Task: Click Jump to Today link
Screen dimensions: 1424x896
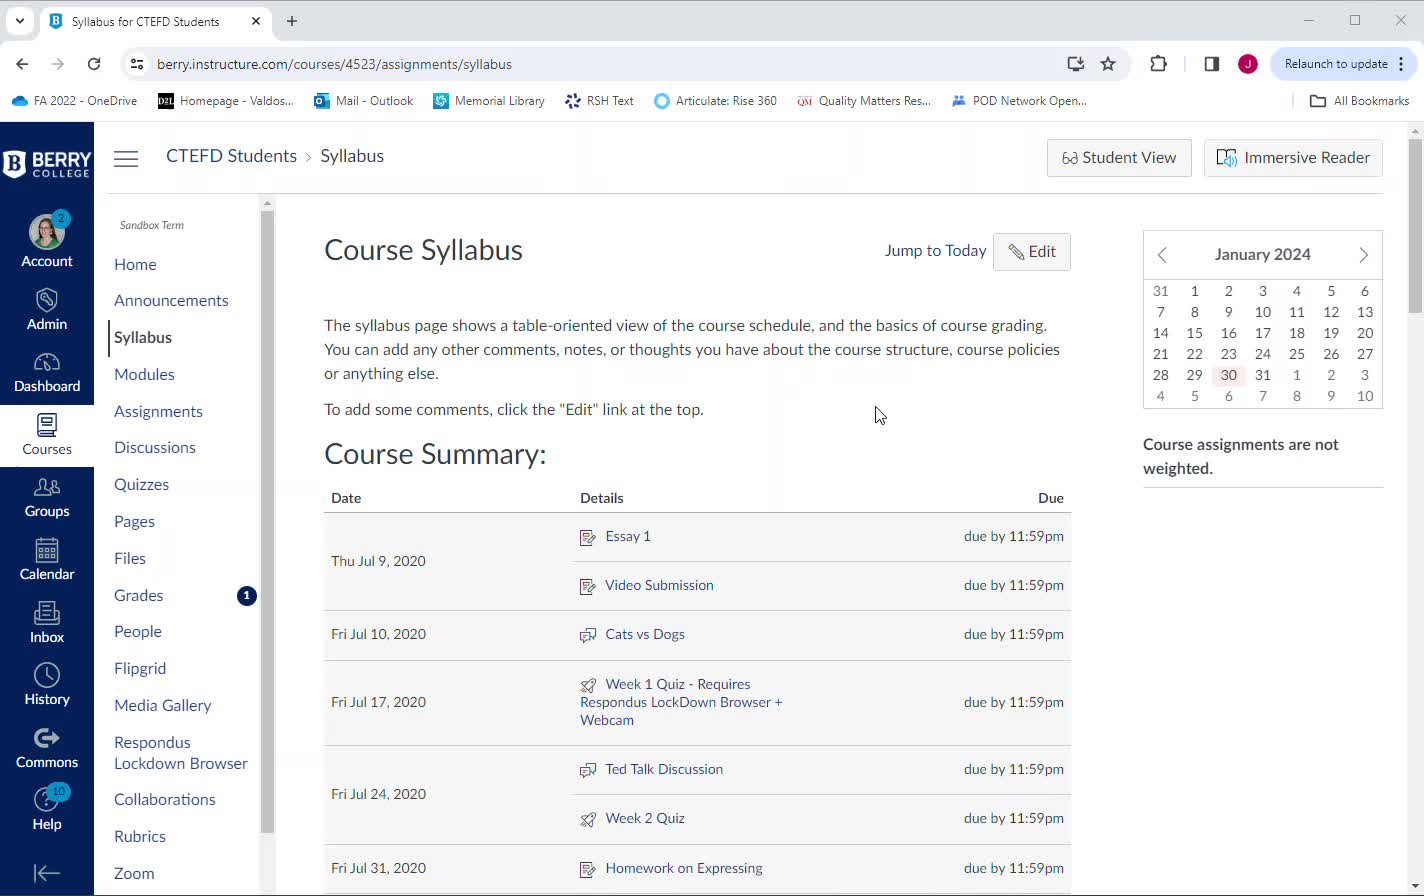Action: (935, 251)
